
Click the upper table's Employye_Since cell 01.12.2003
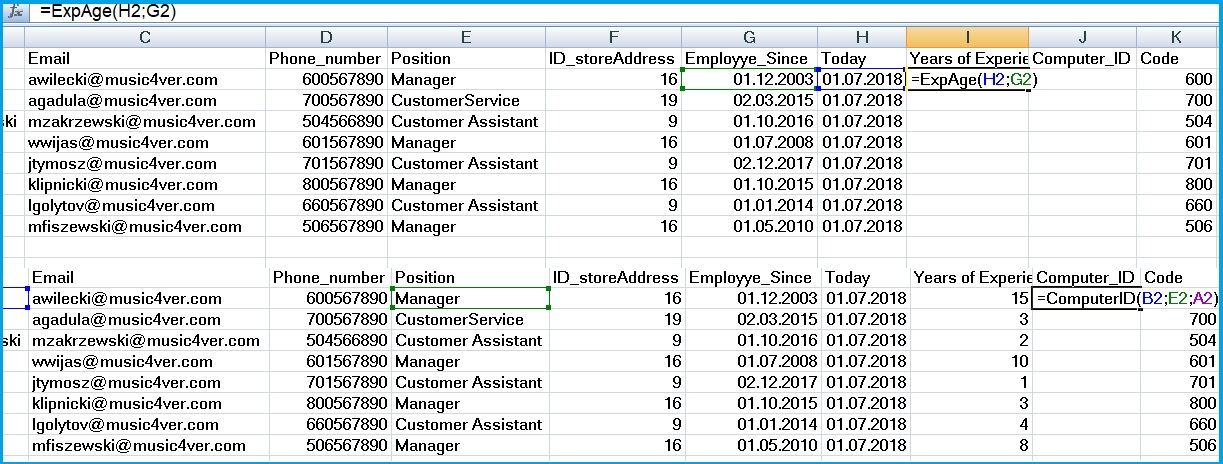tap(749, 79)
